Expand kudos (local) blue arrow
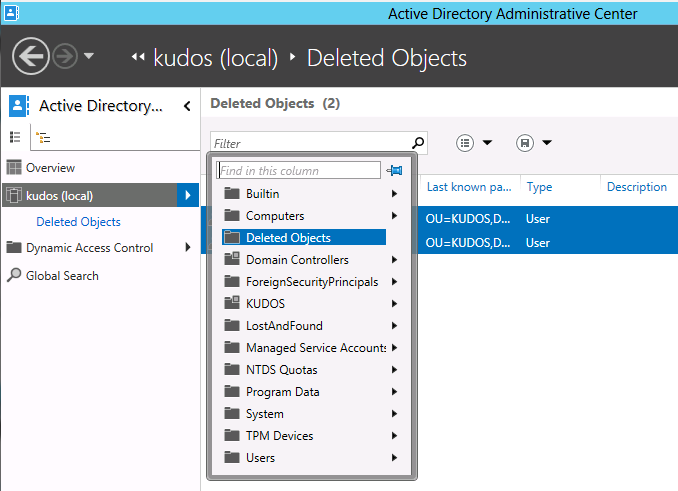The height and width of the screenshot is (491, 678). pyautogui.click(x=188, y=195)
